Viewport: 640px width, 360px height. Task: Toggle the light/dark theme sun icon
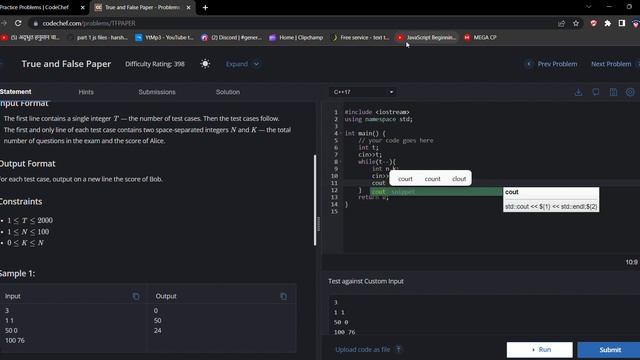pos(205,64)
